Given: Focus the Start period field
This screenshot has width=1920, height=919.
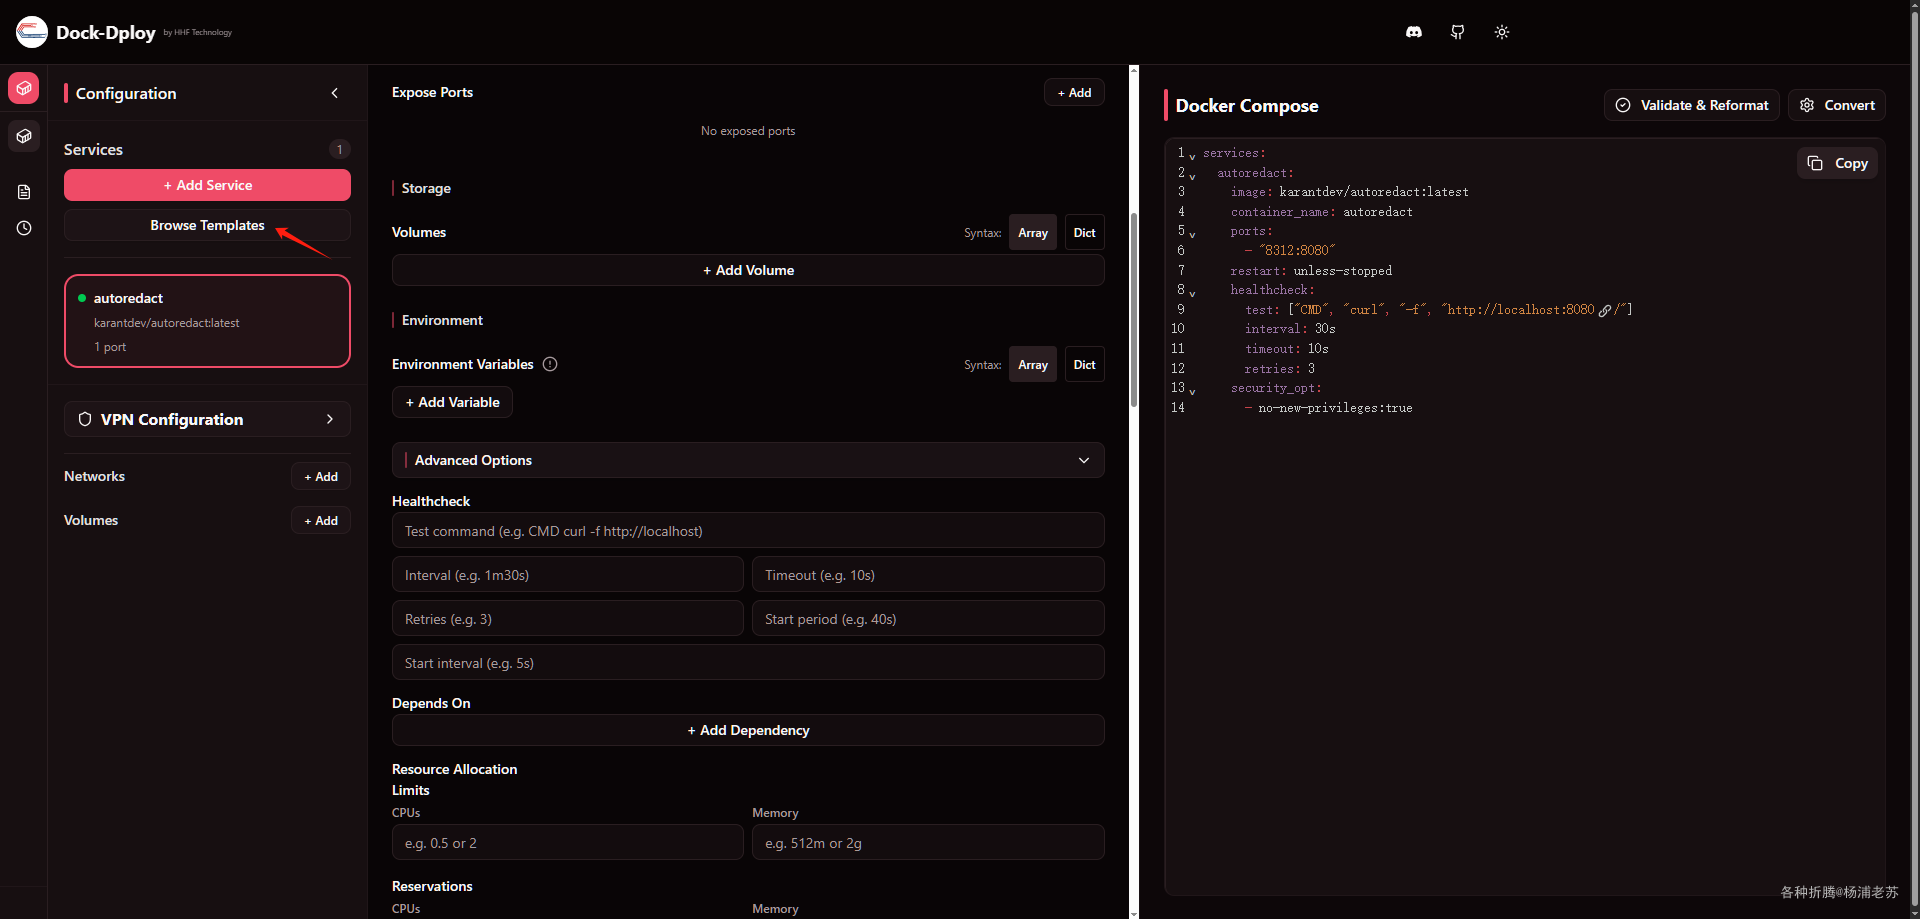Looking at the screenshot, I should coord(928,619).
